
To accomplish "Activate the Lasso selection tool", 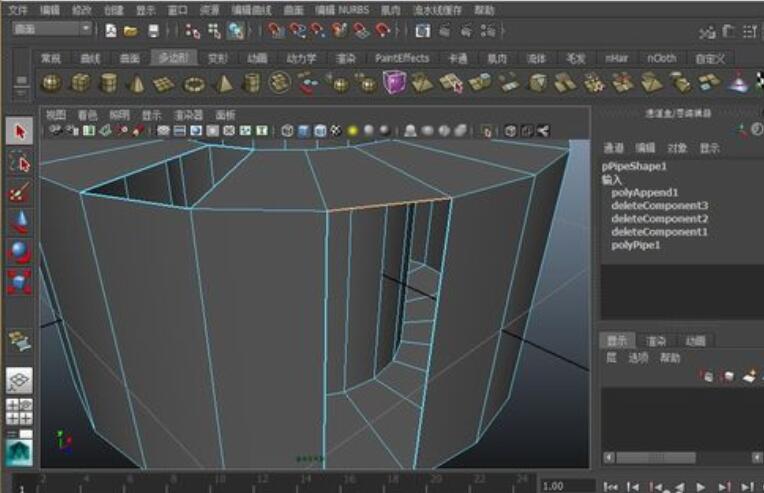I will coord(20,163).
